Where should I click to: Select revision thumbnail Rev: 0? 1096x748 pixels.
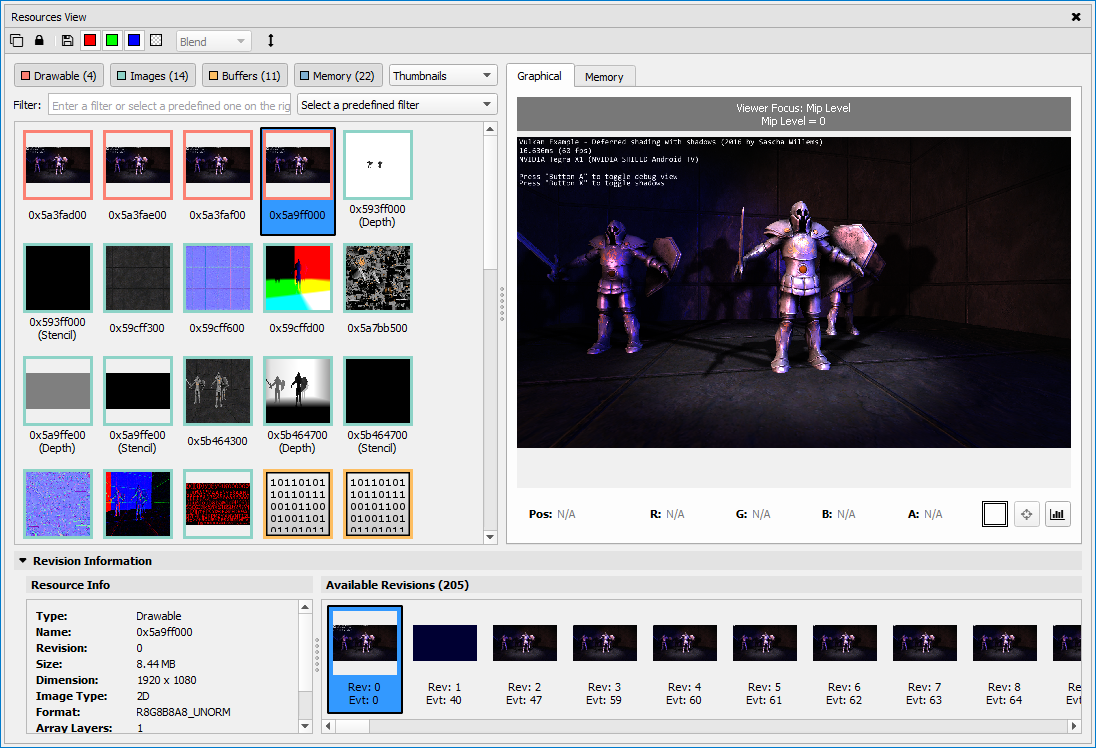tap(365, 659)
